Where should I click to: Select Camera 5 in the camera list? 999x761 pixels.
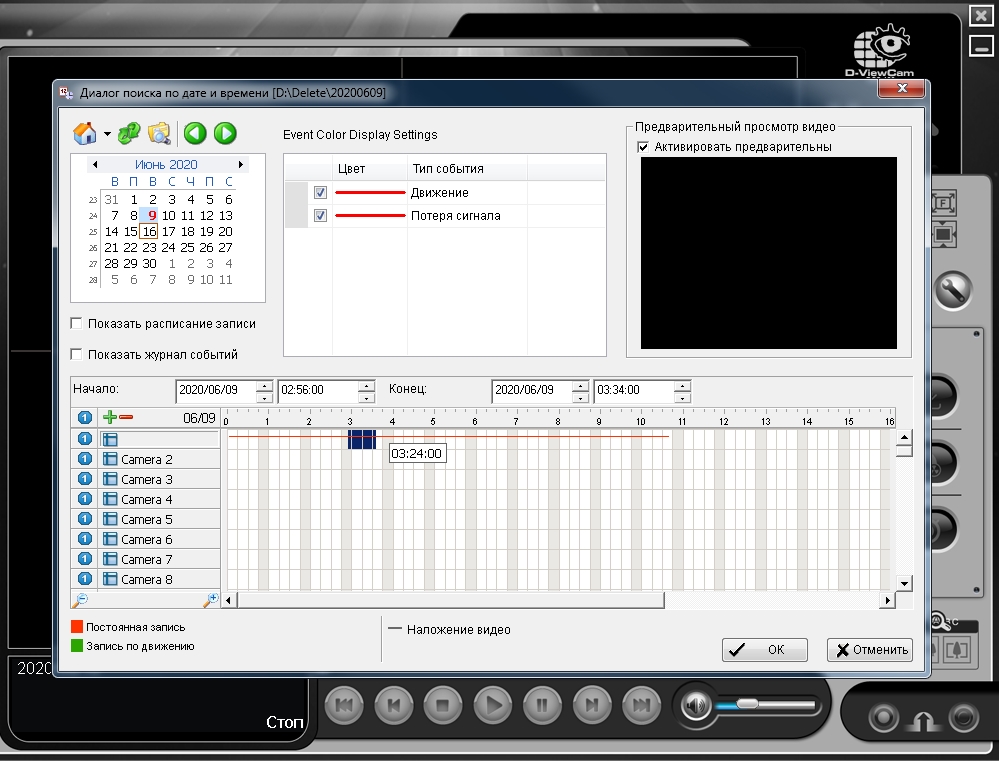pos(146,519)
